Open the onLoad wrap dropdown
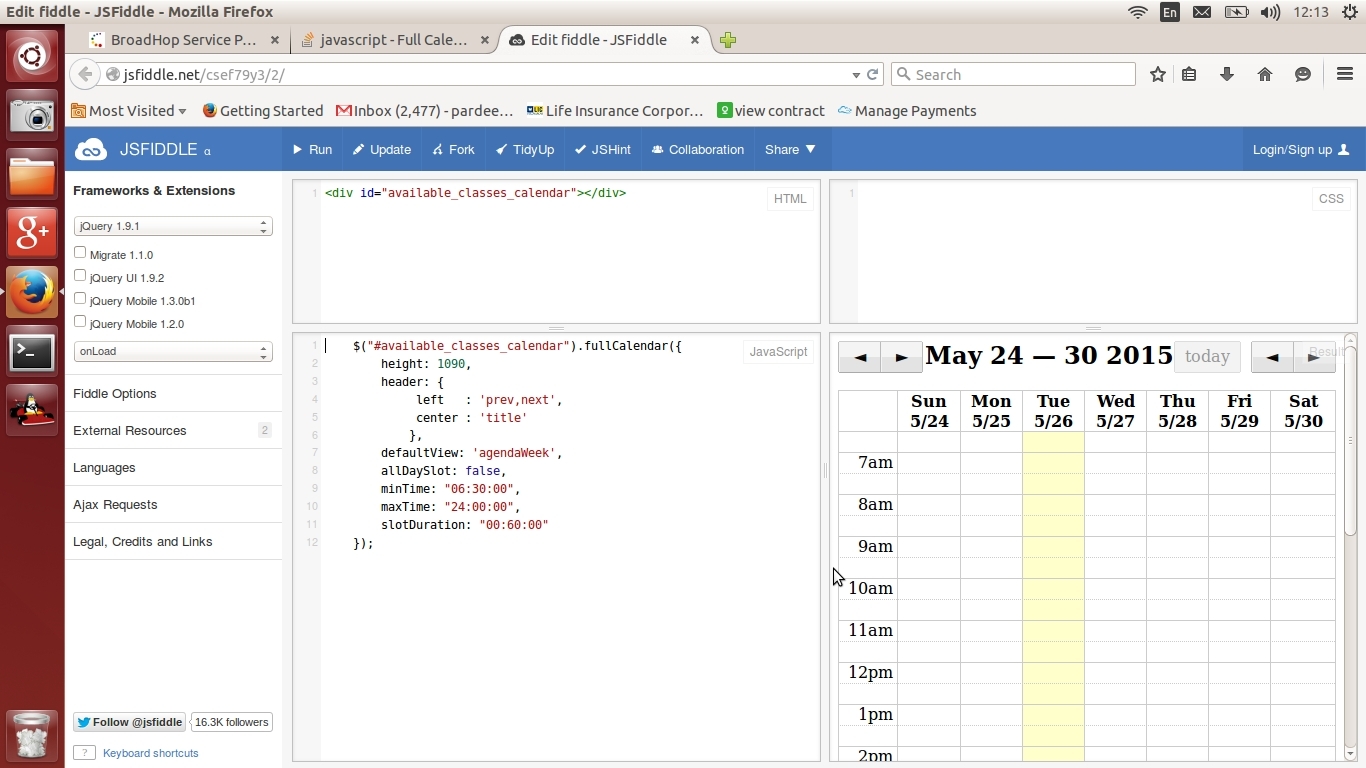Viewport: 1366px width, 768px height. pyautogui.click(x=173, y=352)
